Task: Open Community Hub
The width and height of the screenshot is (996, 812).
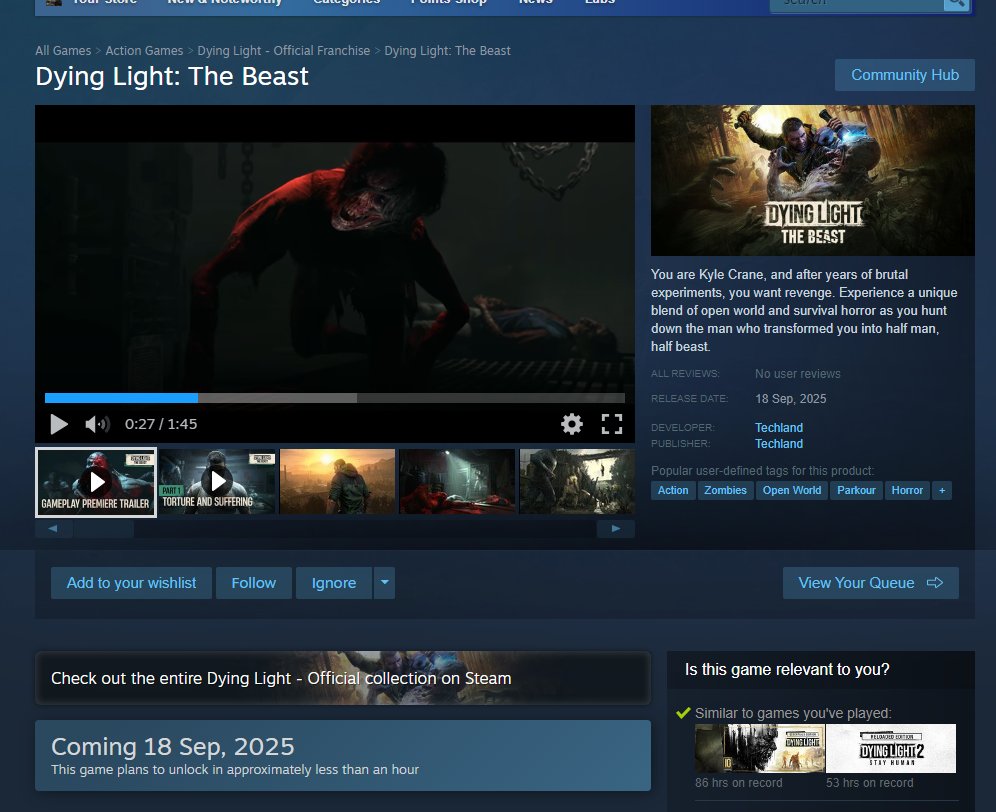Action: click(905, 75)
